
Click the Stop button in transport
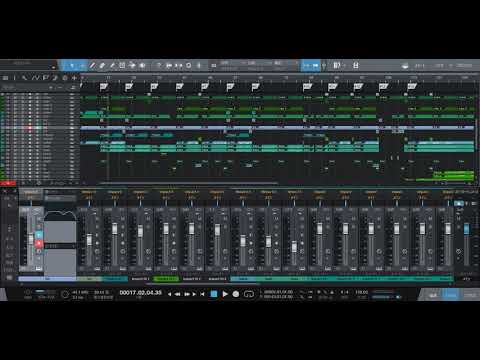[x=214, y=294]
